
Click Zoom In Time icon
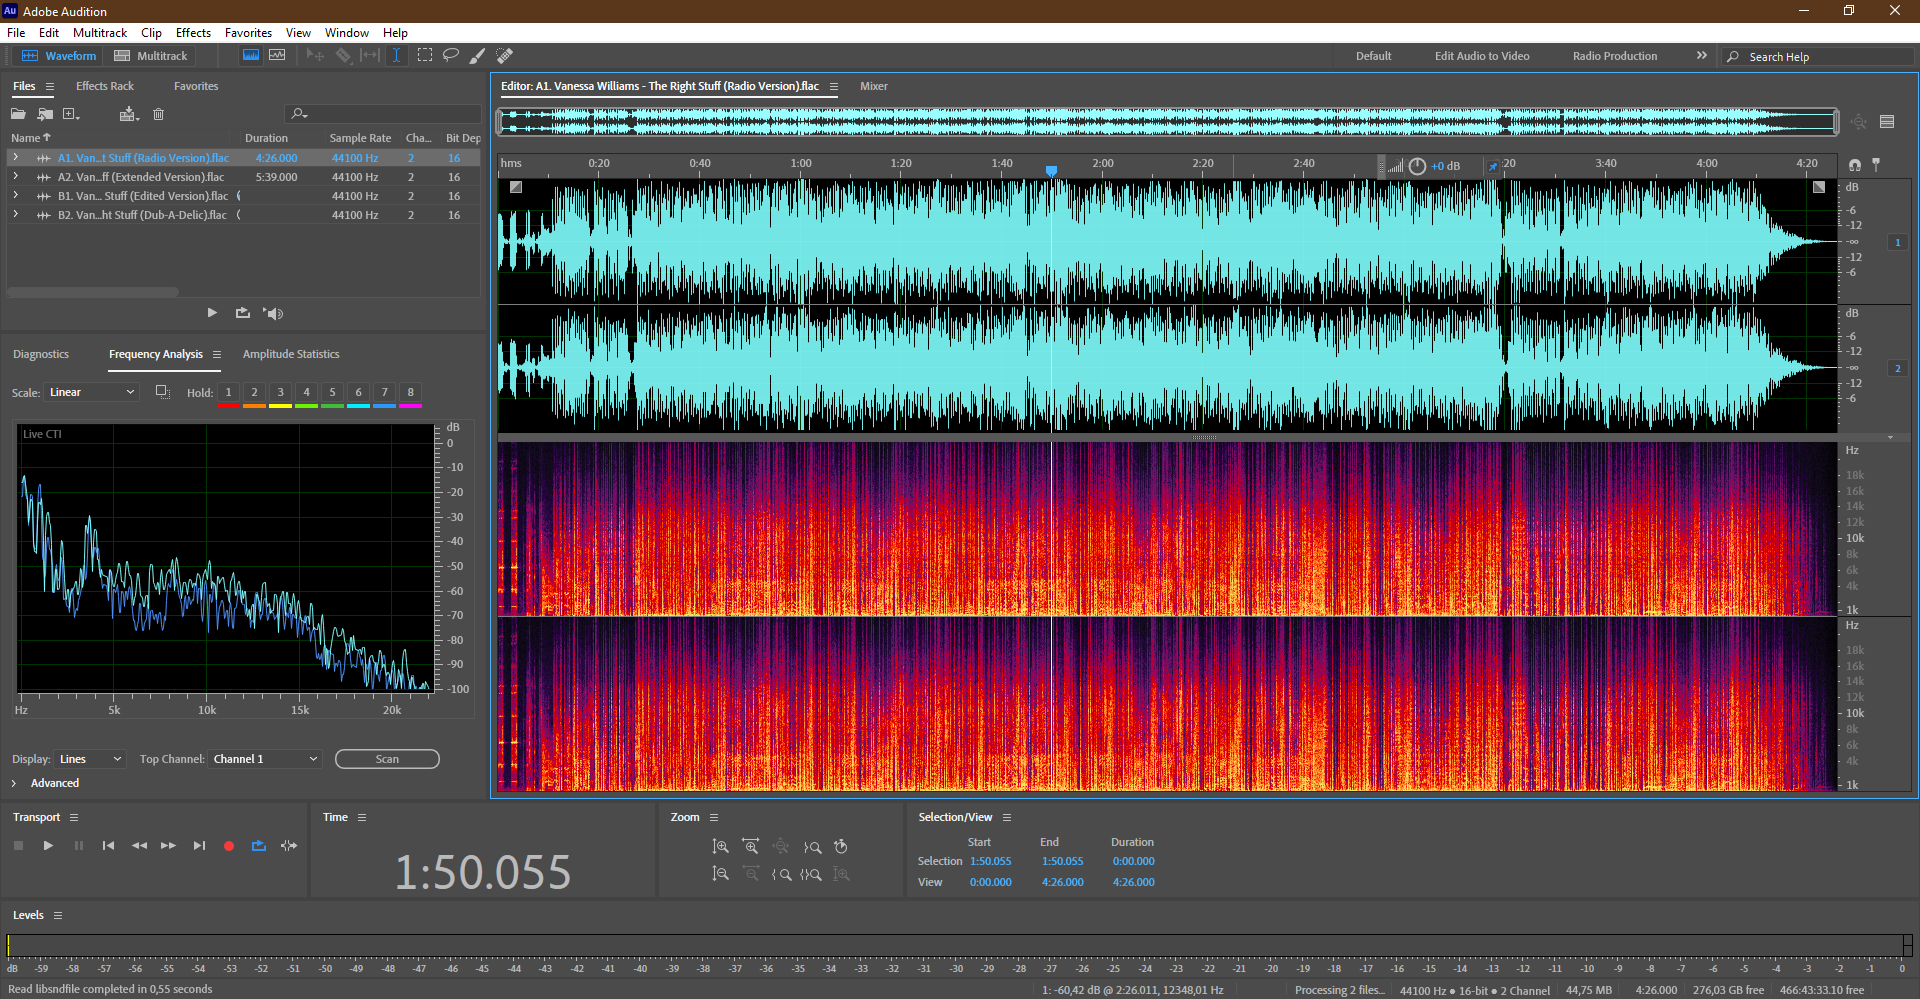(750, 847)
